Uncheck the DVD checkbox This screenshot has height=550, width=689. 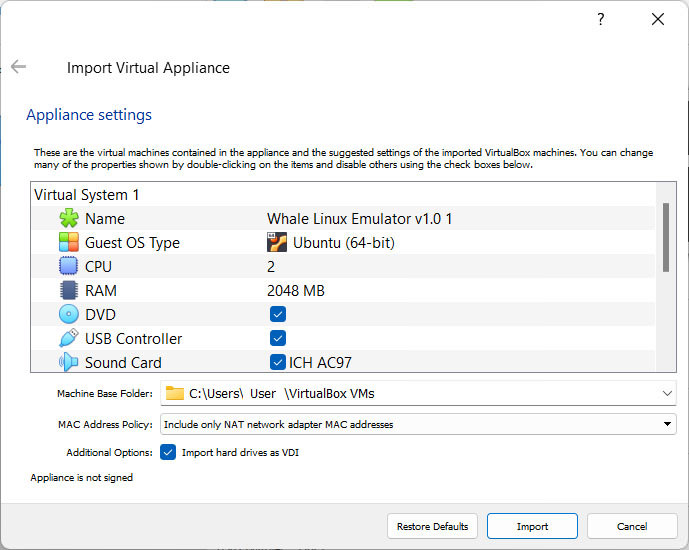[278, 315]
